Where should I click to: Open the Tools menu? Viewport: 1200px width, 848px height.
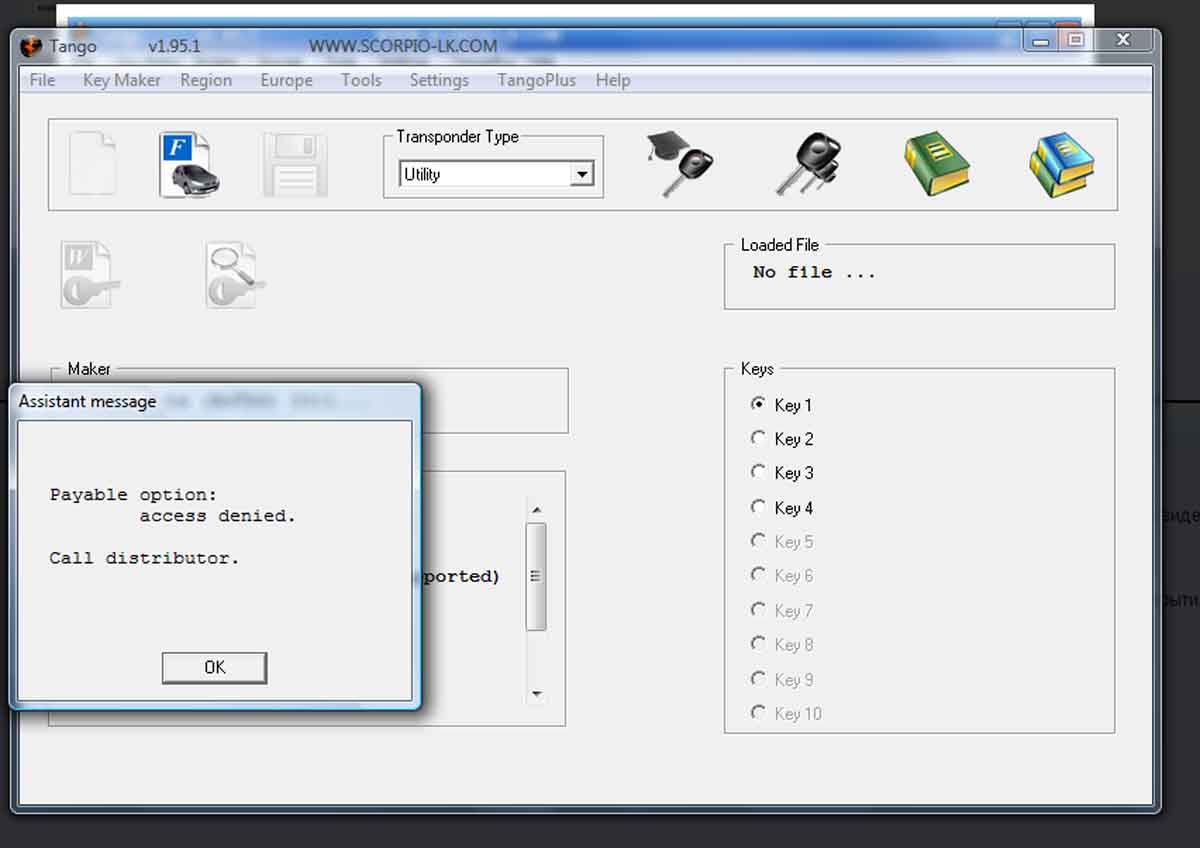pos(361,80)
